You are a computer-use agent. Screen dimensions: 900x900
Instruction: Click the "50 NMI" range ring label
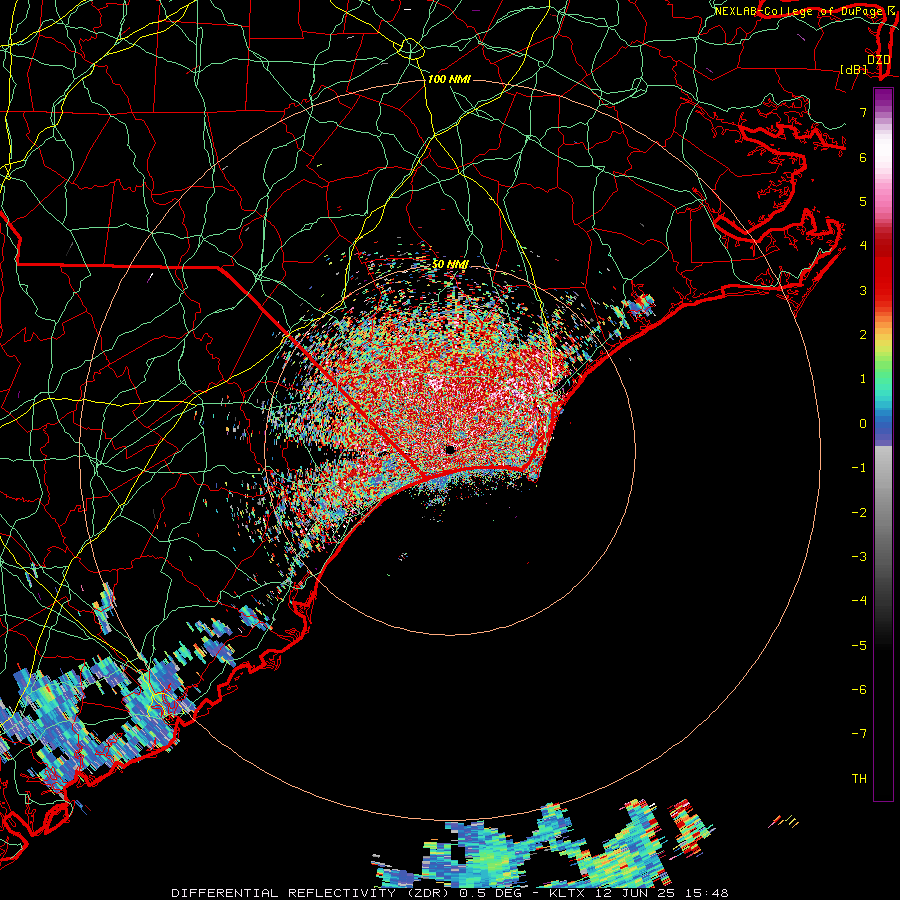[x=450, y=264]
